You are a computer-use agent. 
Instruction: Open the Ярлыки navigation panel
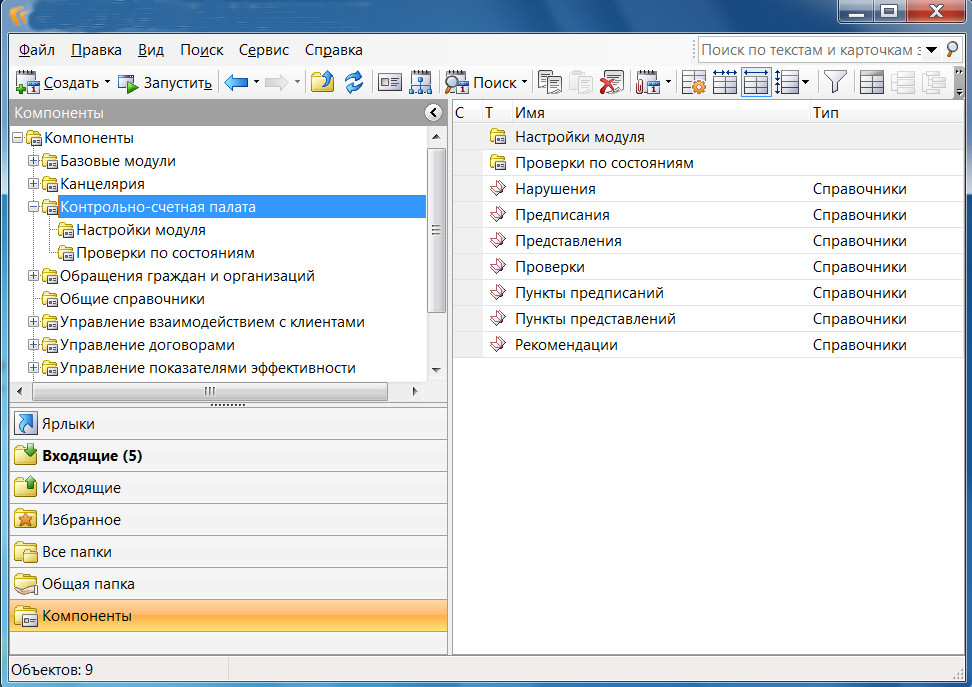pos(228,424)
